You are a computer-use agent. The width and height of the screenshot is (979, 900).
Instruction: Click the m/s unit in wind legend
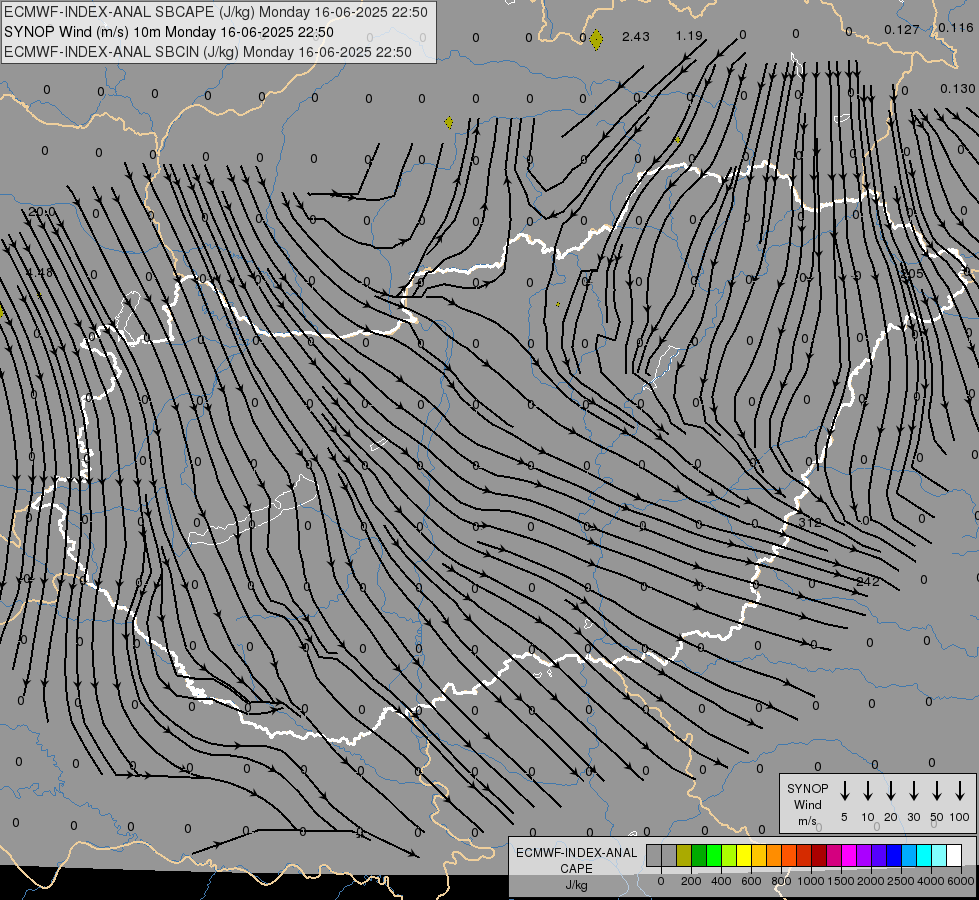click(x=807, y=821)
